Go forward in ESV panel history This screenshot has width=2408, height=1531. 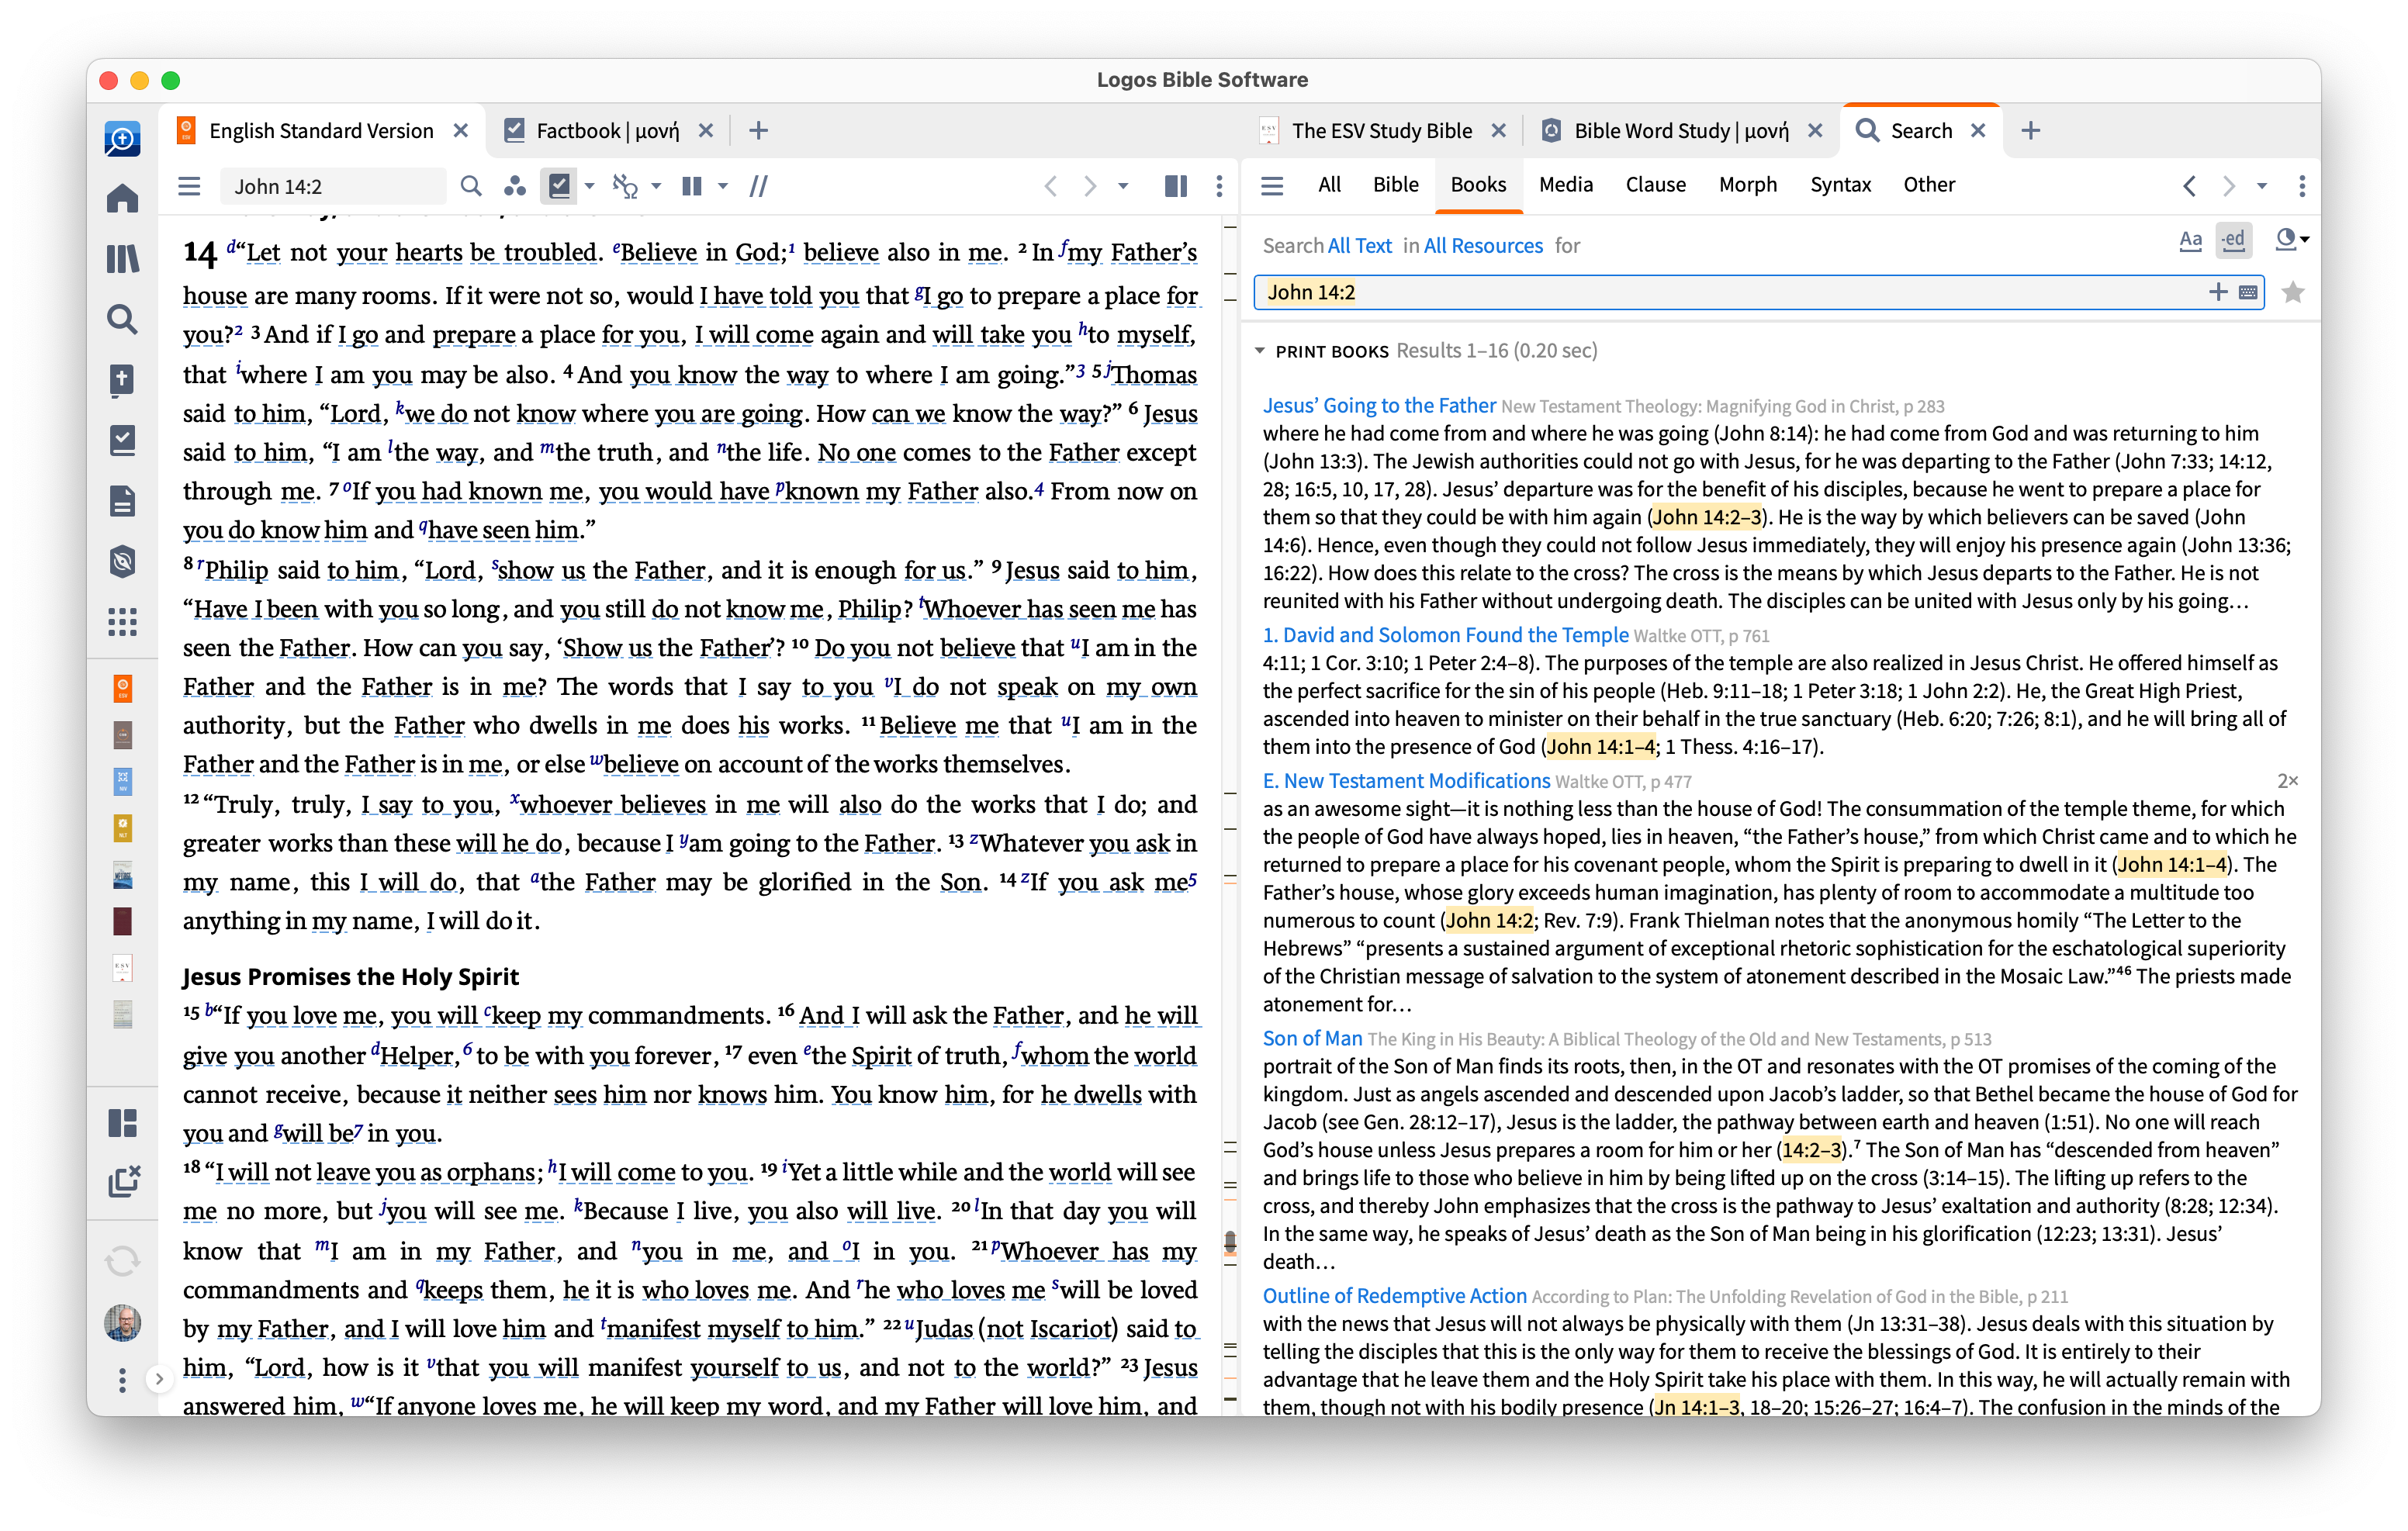pyautogui.click(x=1090, y=186)
